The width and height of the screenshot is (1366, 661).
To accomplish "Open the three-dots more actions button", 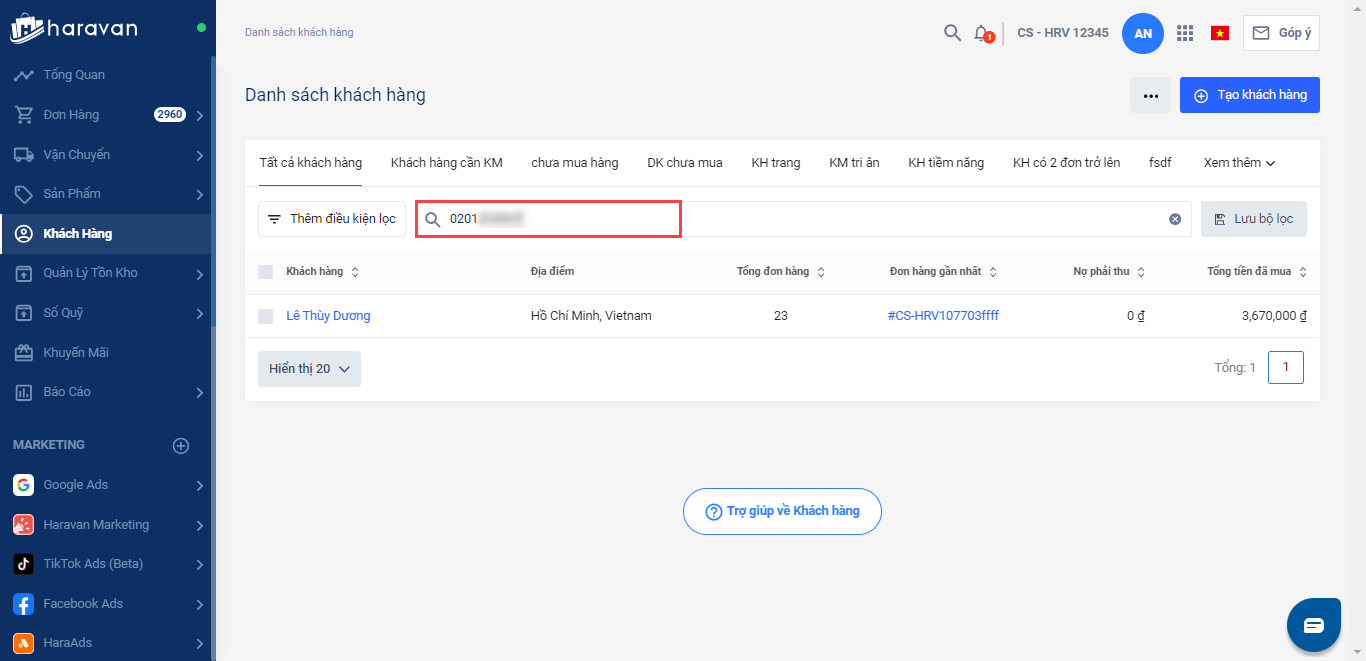I will coord(1151,96).
